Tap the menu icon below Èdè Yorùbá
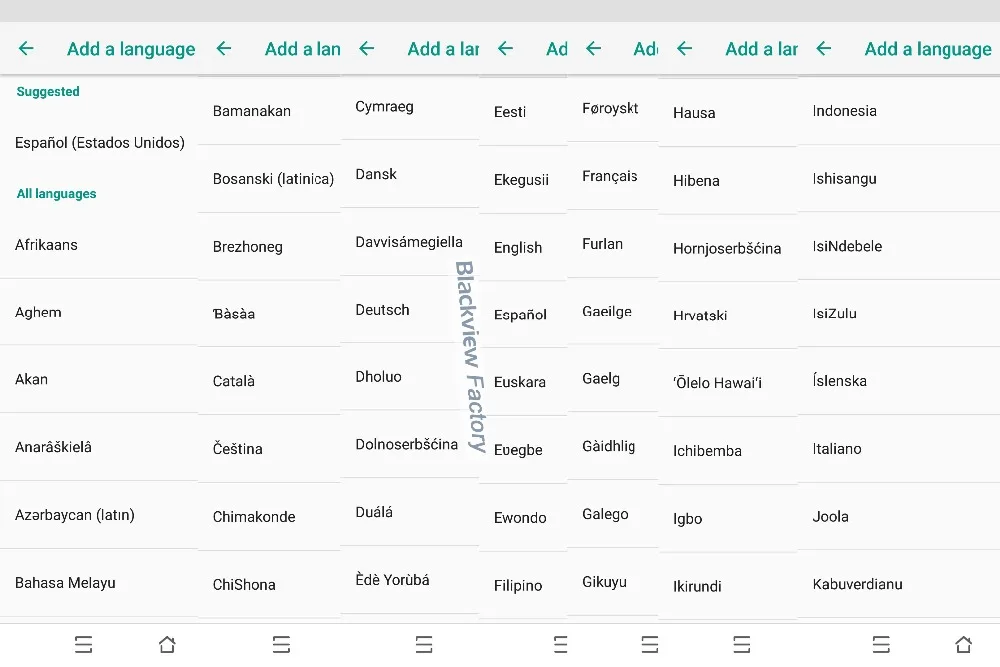Image resolution: width=1000 pixels, height=667 pixels. tap(424, 645)
